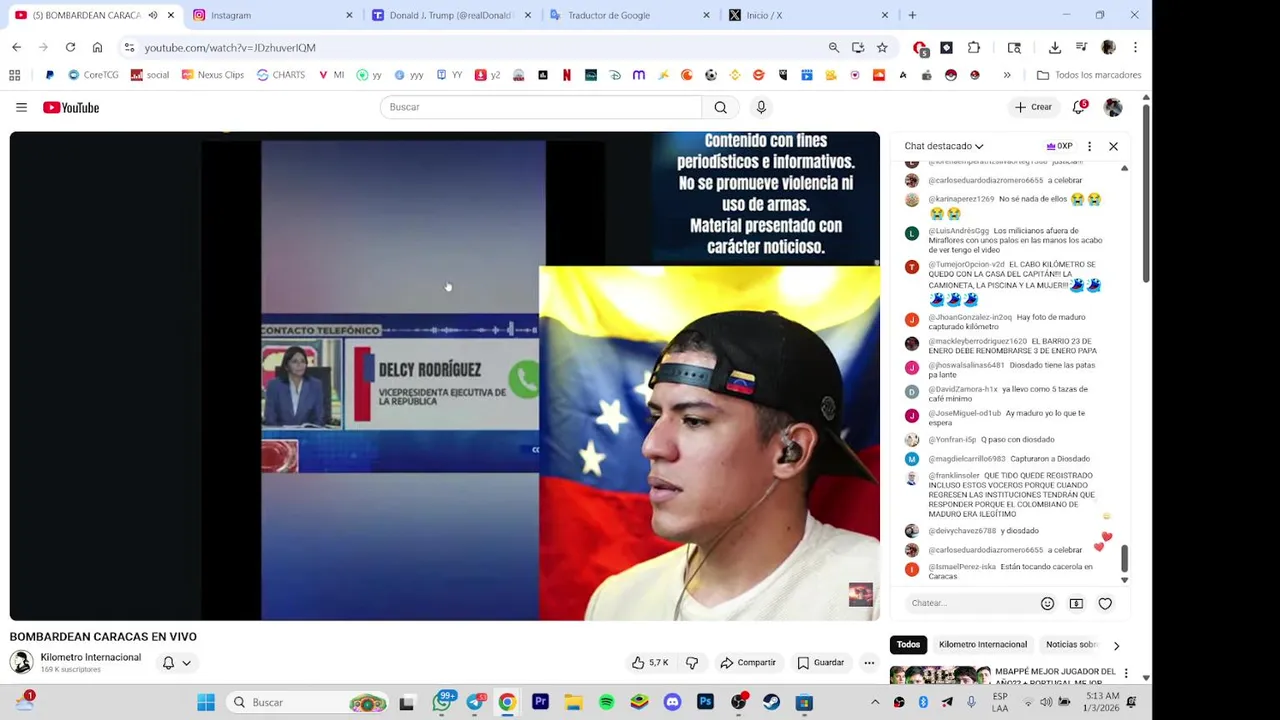Expand notification bell options chevron
The image size is (1280, 720).
186,663
